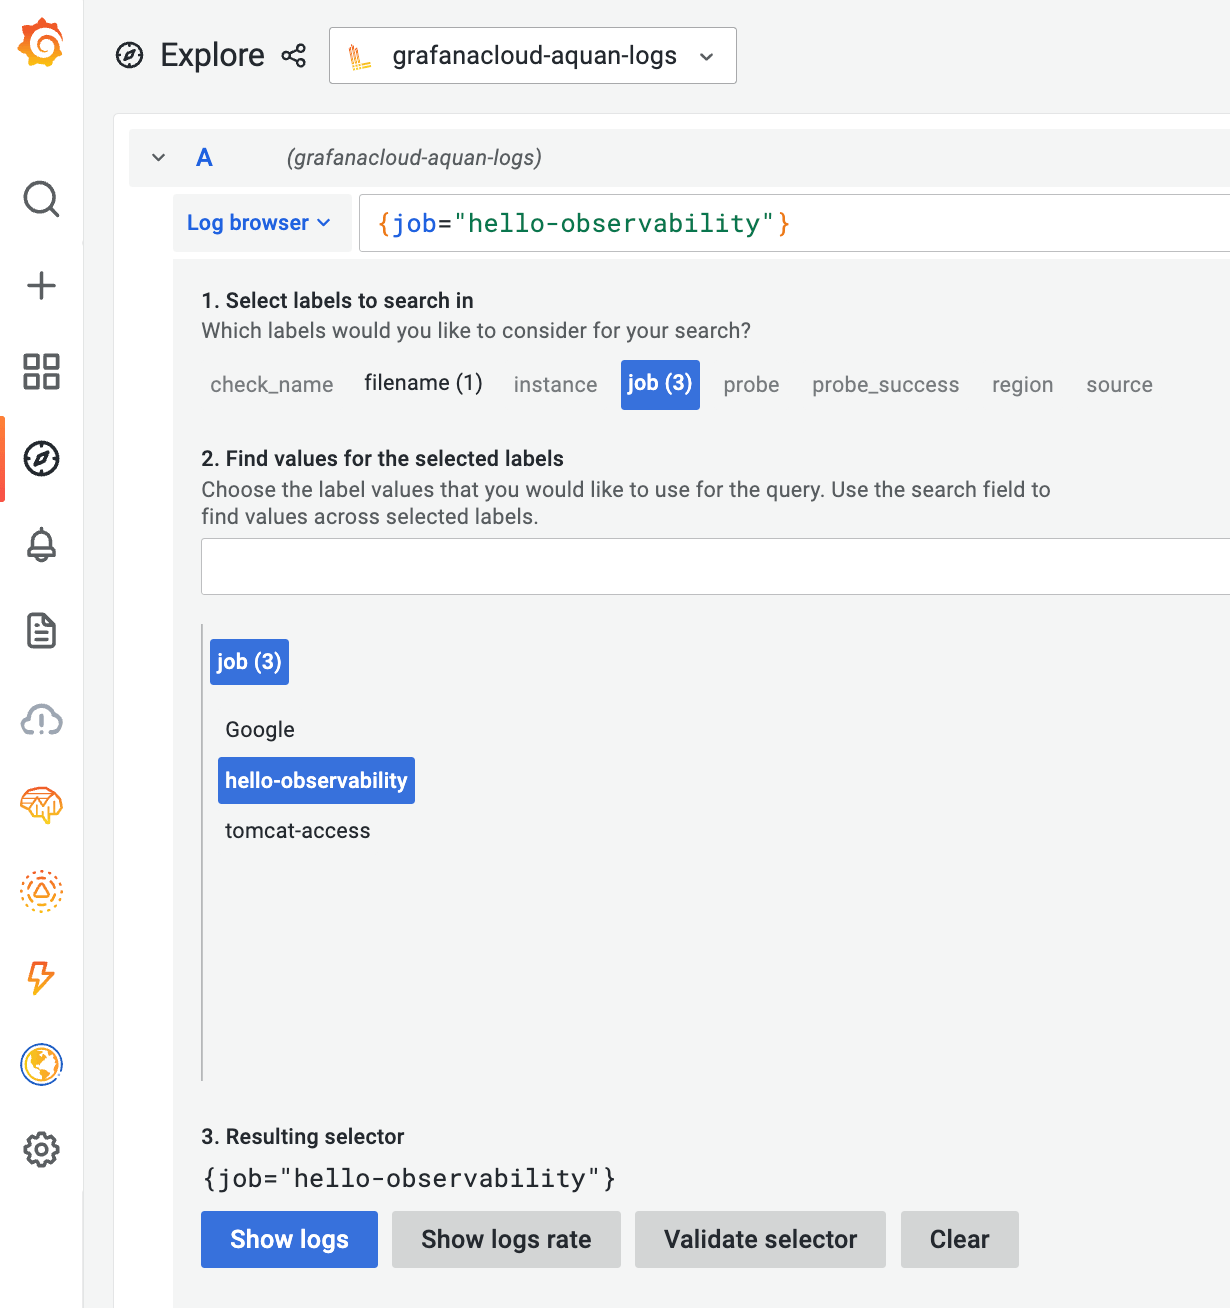Screen dimensions: 1230x1308
Task: Open the Alerting bell icon
Action: coord(41,545)
